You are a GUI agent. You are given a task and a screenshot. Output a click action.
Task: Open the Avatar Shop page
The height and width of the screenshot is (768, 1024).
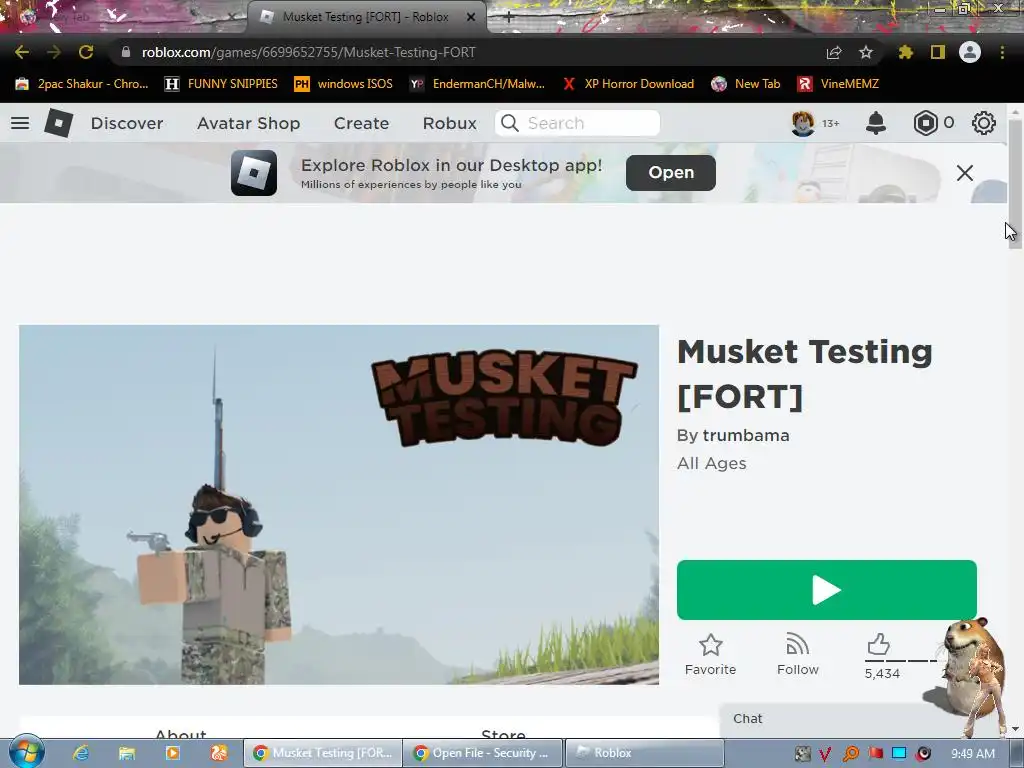[248, 123]
